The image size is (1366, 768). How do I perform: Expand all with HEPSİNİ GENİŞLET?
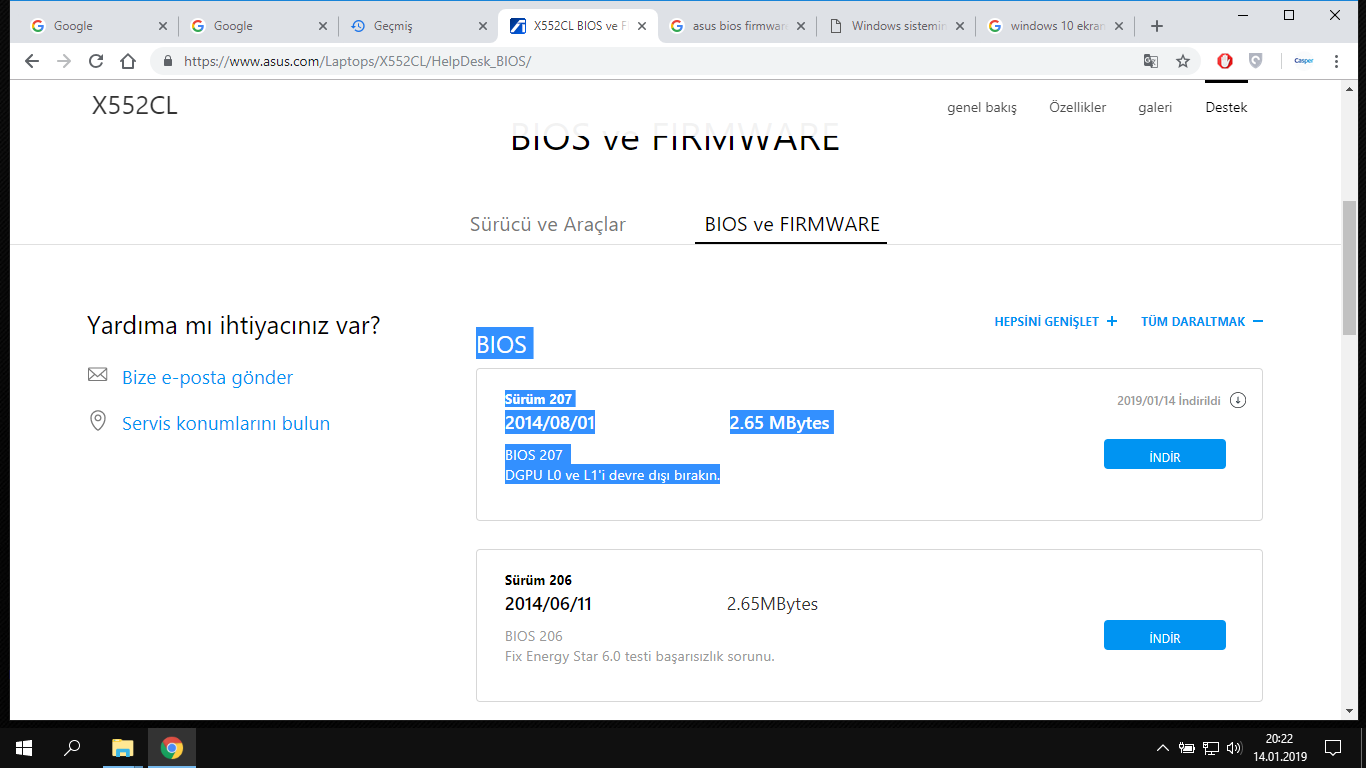1056,322
